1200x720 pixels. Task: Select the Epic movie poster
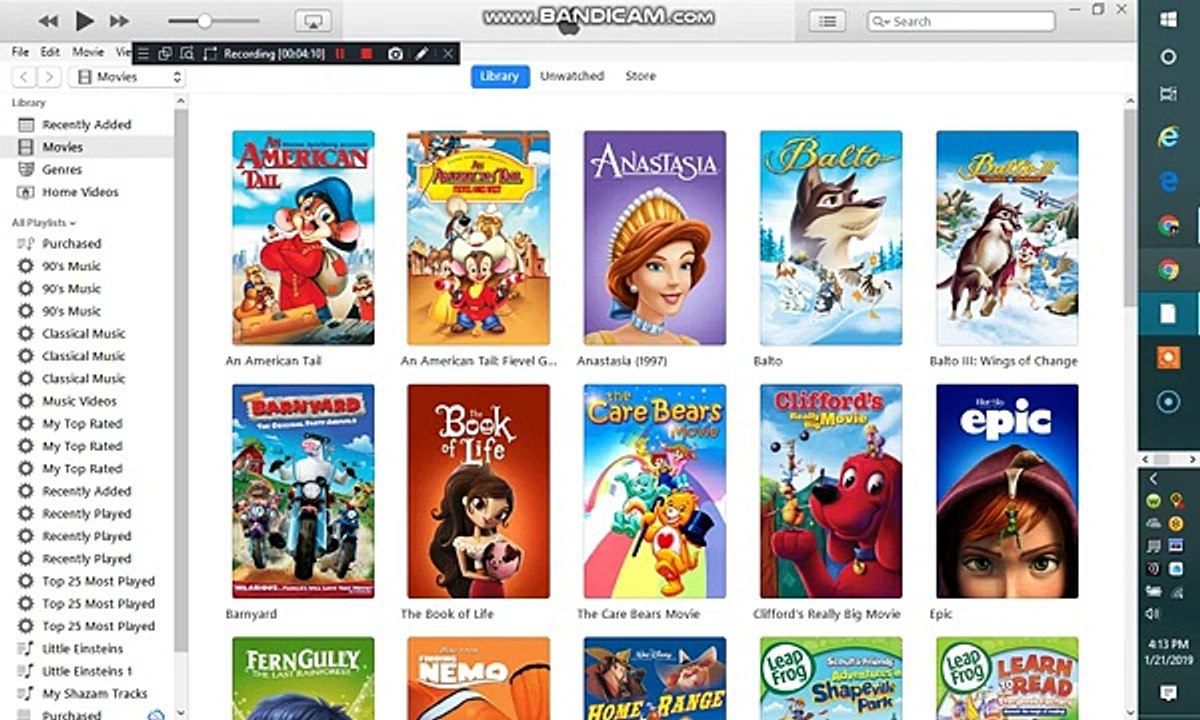pyautogui.click(x=1007, y=491)
